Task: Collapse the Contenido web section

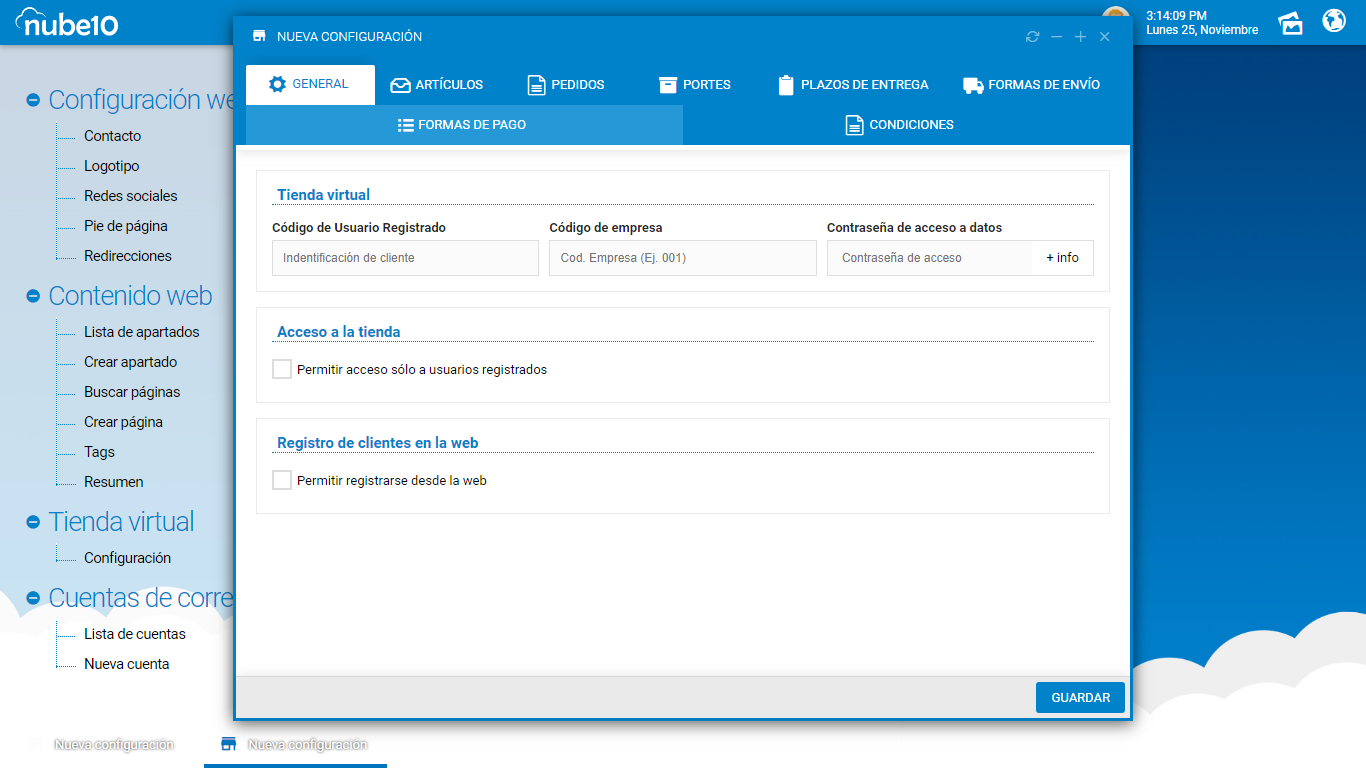Action: [33, 296]
